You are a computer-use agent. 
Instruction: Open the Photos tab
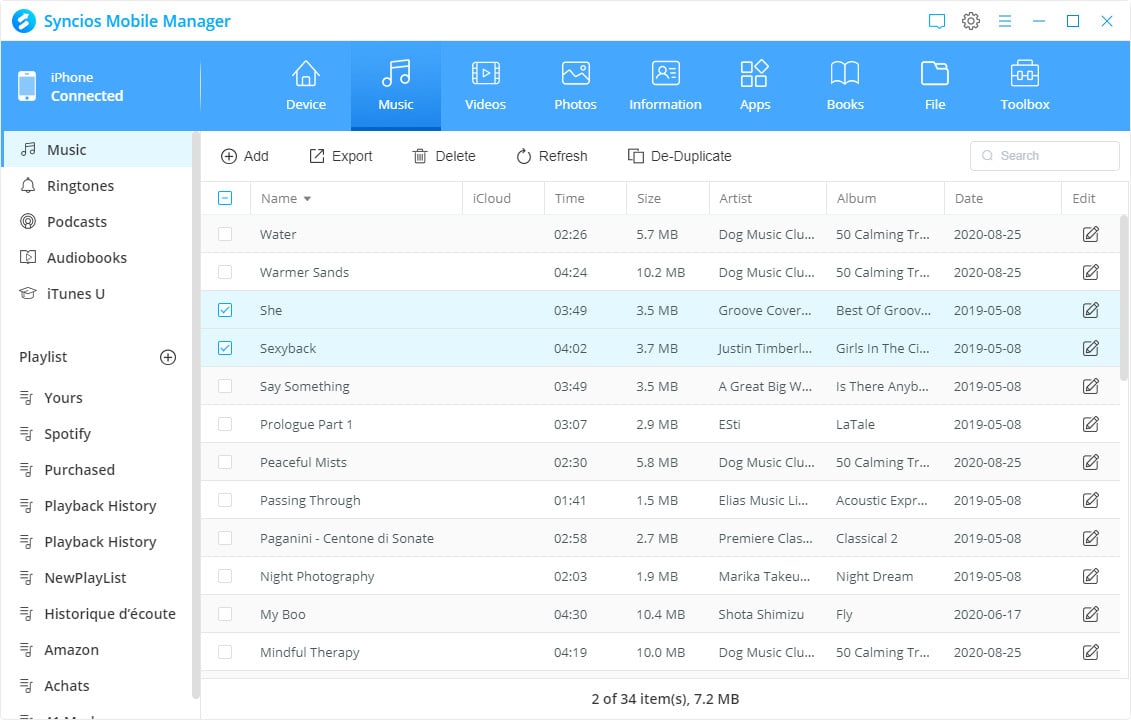coord(575,86)
